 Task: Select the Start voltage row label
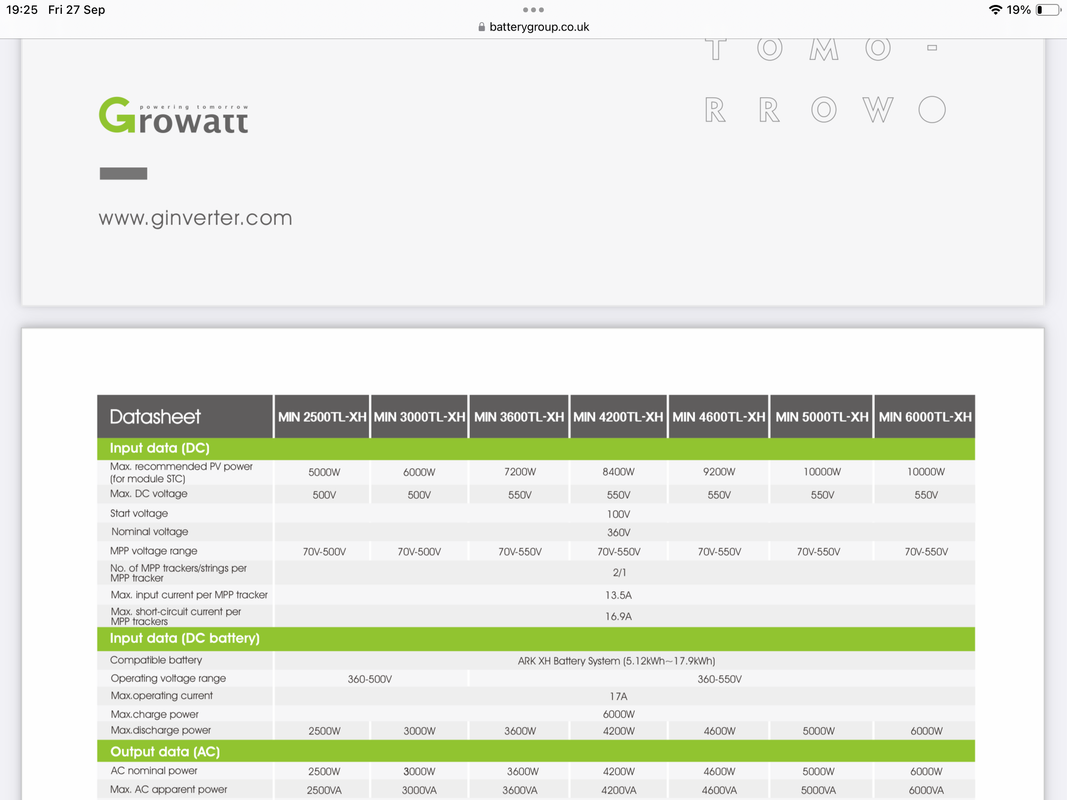click(139, 514)
